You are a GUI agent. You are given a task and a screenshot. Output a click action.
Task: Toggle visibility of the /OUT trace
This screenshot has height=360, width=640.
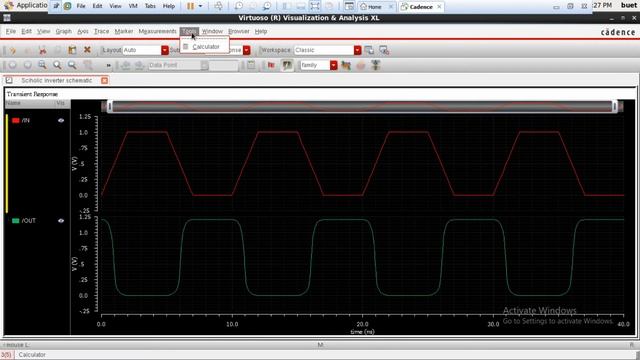[x=61, y=221]
